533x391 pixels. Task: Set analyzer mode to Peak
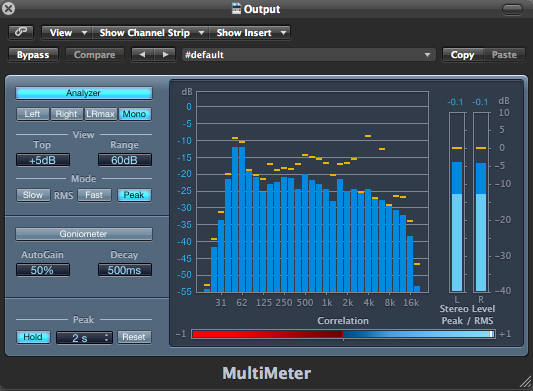point(134,195)
